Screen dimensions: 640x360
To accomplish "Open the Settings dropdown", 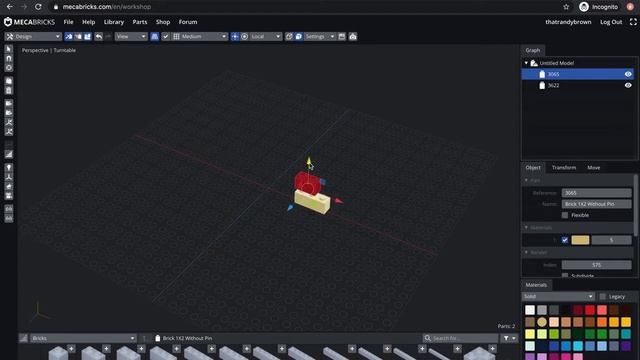I will point(320,37).
